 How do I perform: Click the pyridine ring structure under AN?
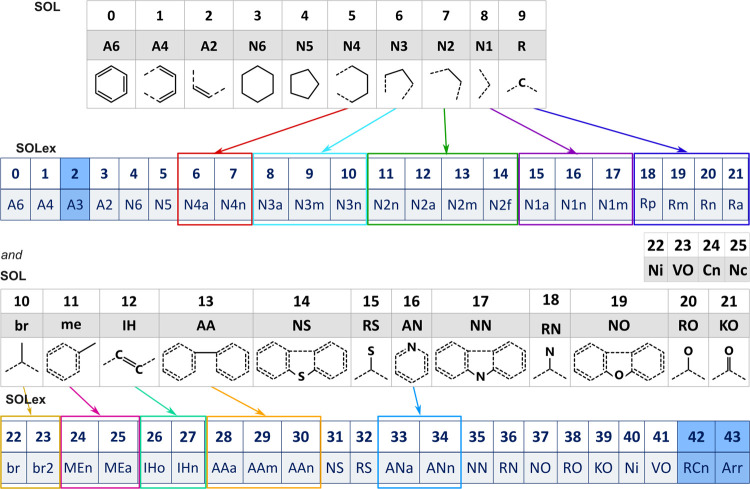pos(411,362)
